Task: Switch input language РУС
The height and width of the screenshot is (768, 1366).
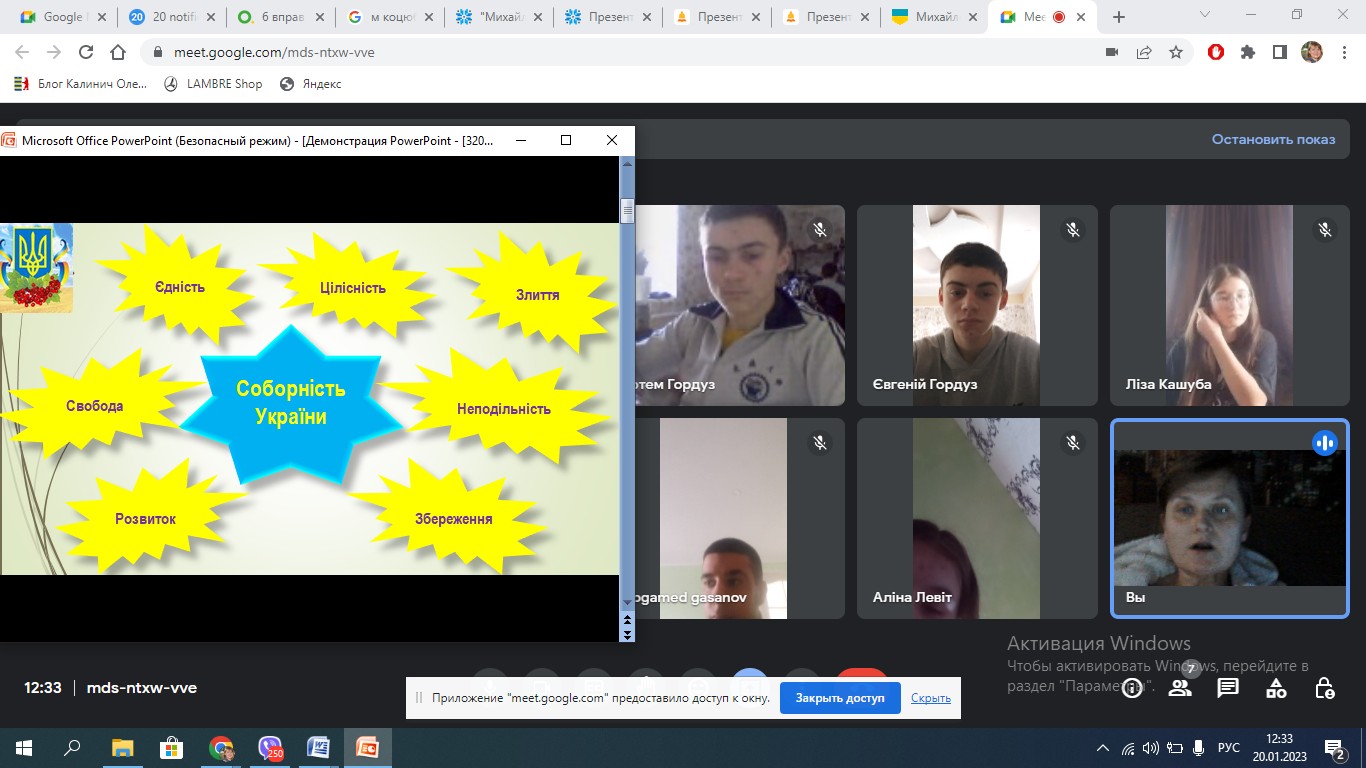Action: click(x=1229, y=748)
